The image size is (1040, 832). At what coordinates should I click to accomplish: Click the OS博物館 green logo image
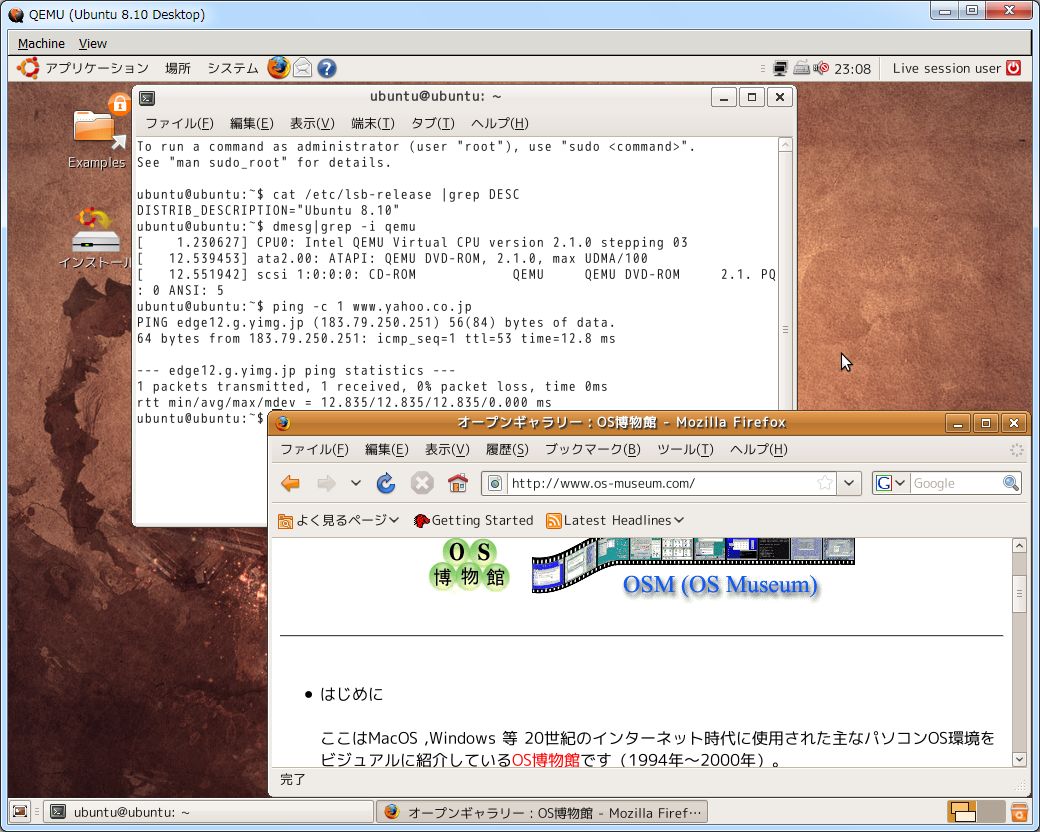pyautogui.click(x=470, y=565)
